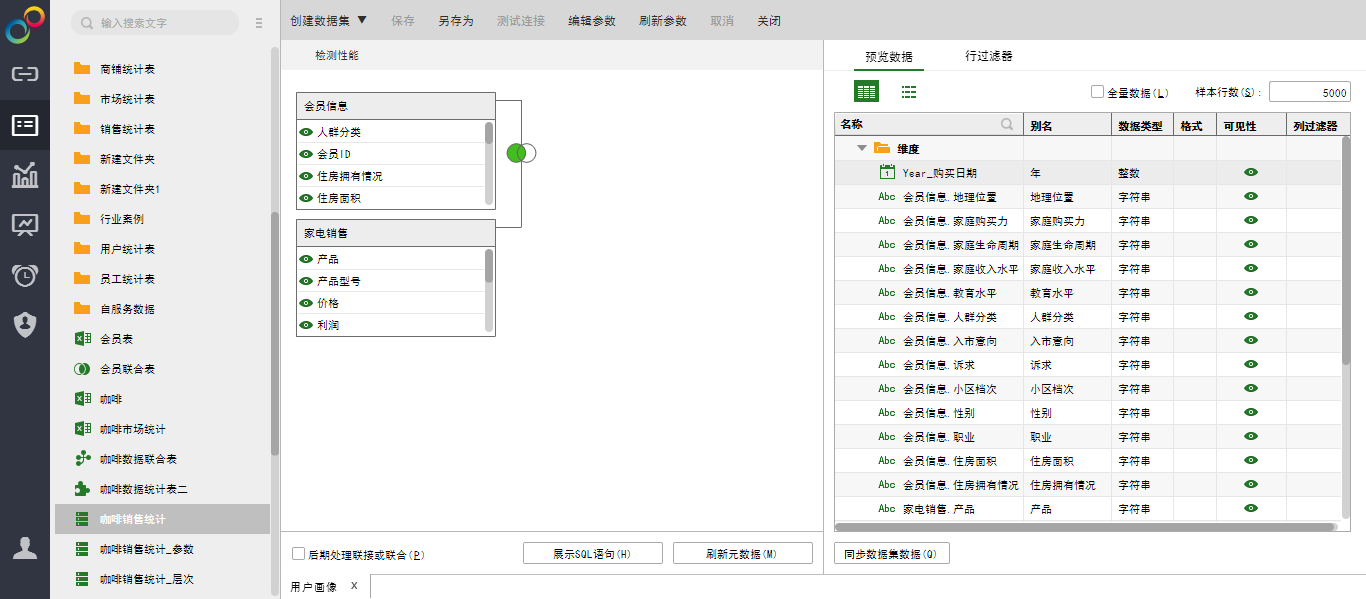
Task: Click the green join circle between tables
Action: [x=516, y=153]
